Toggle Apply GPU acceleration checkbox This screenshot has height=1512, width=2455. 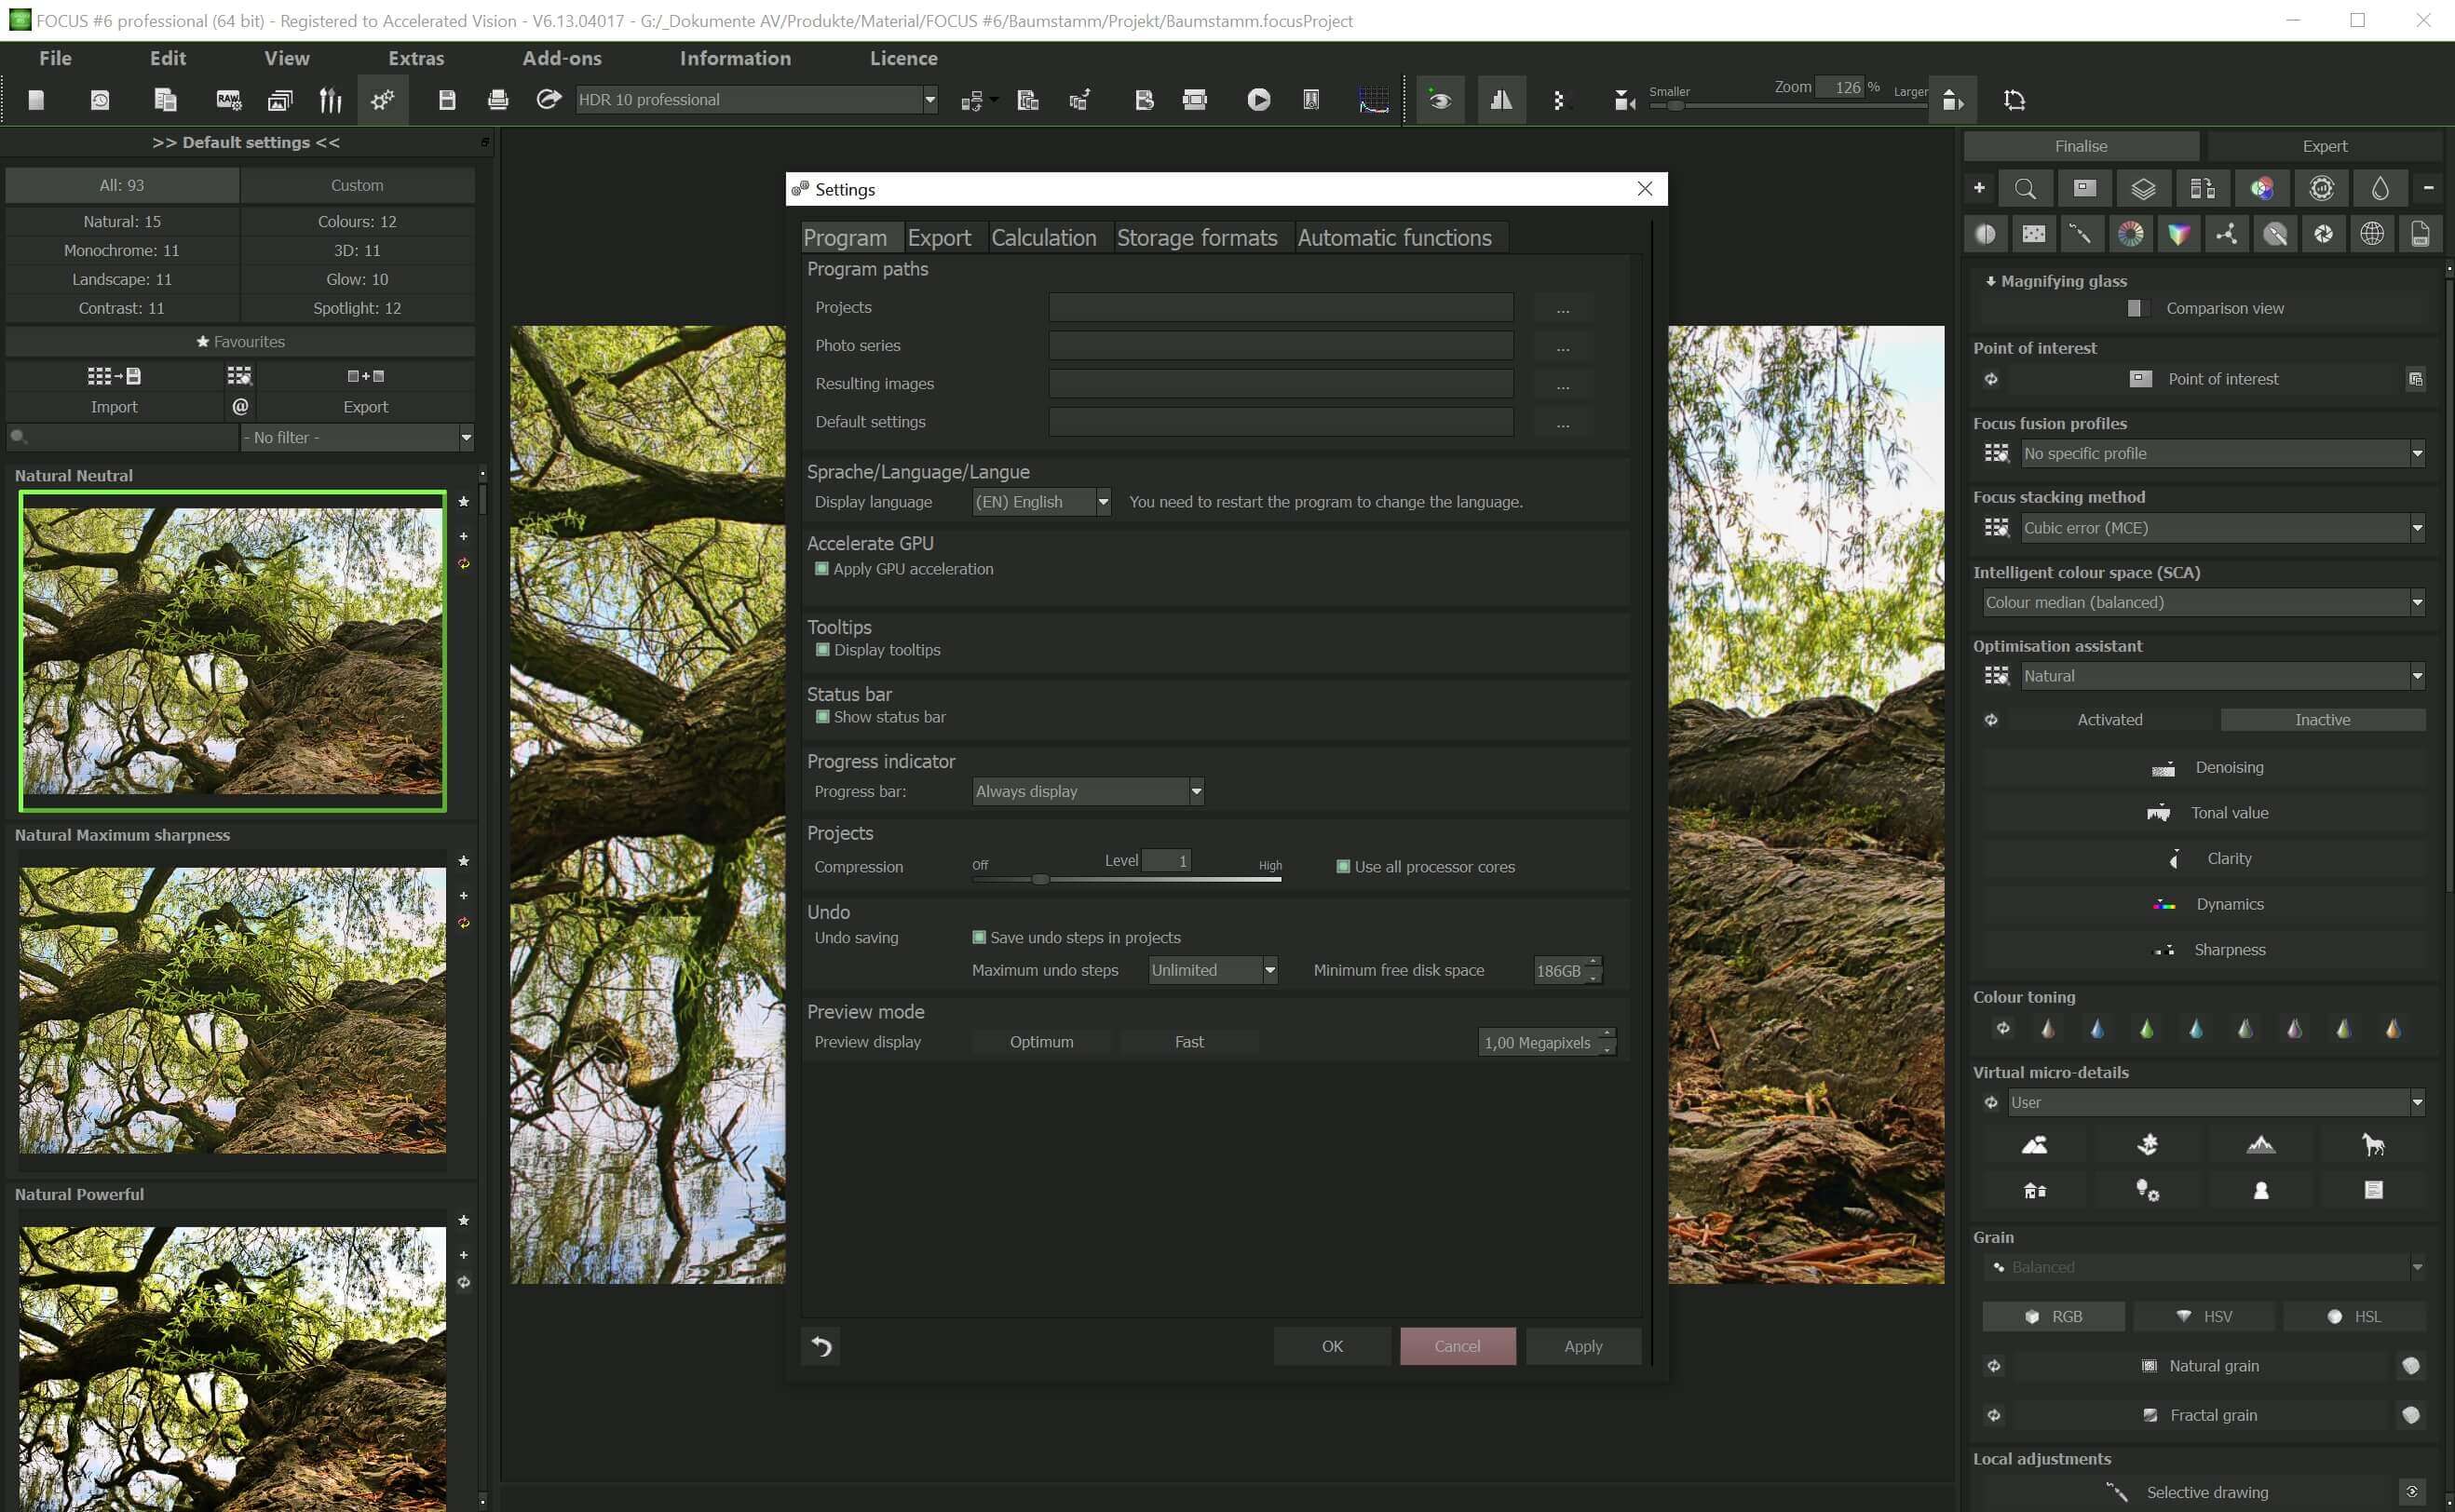(822, 569)
